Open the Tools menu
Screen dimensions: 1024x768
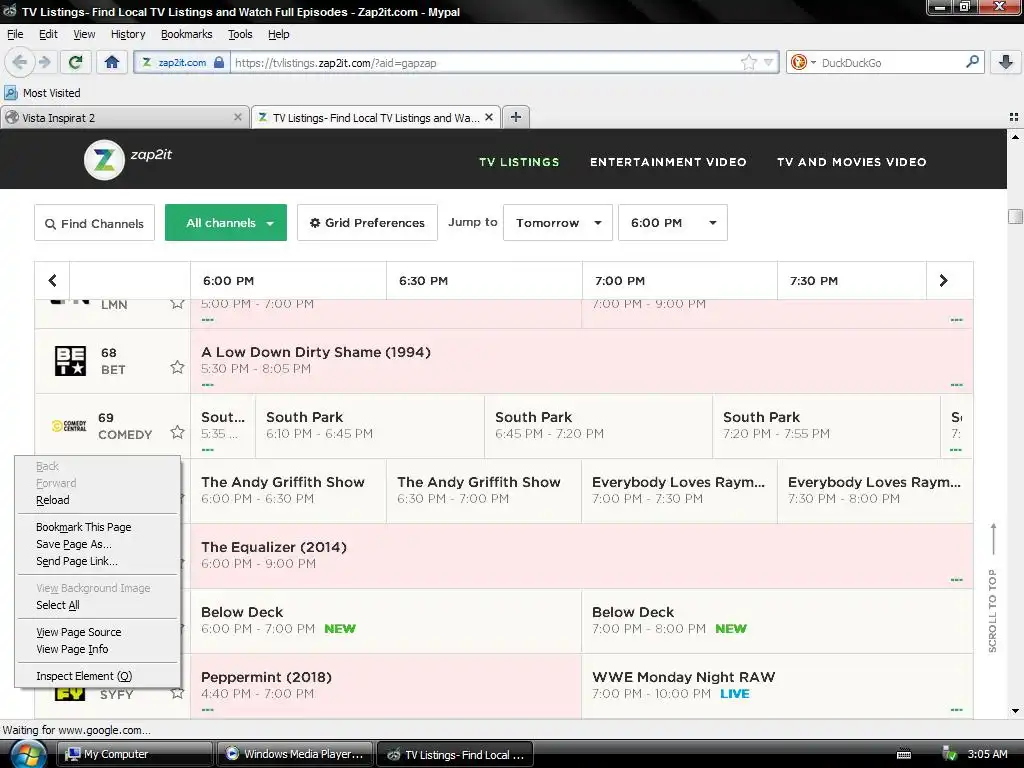240,34
